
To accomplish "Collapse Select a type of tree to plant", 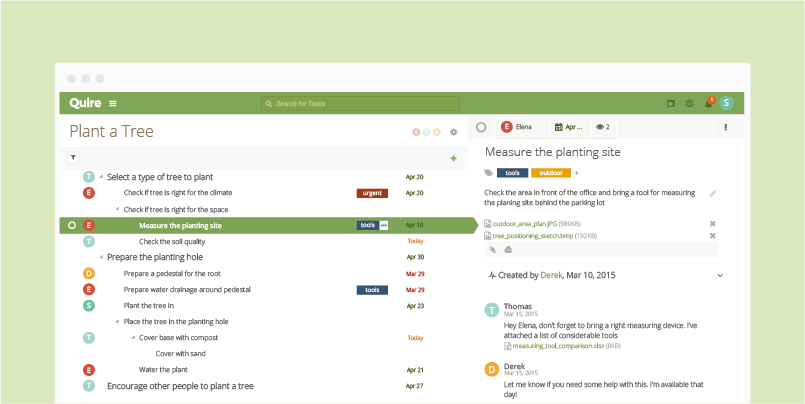I will (101, 177).
